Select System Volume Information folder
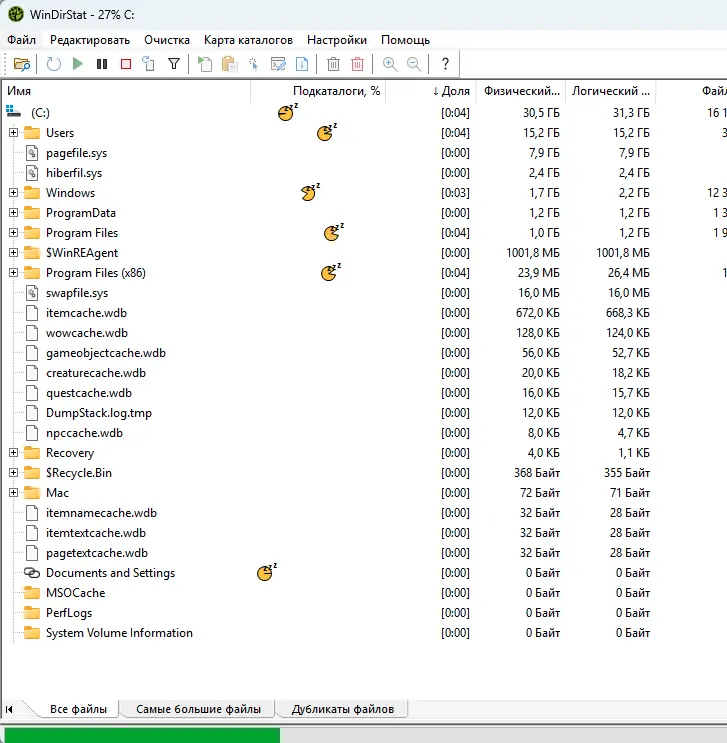Image resolution: width=727 pixels, height=743 pixels. click(x=119, y=633)
